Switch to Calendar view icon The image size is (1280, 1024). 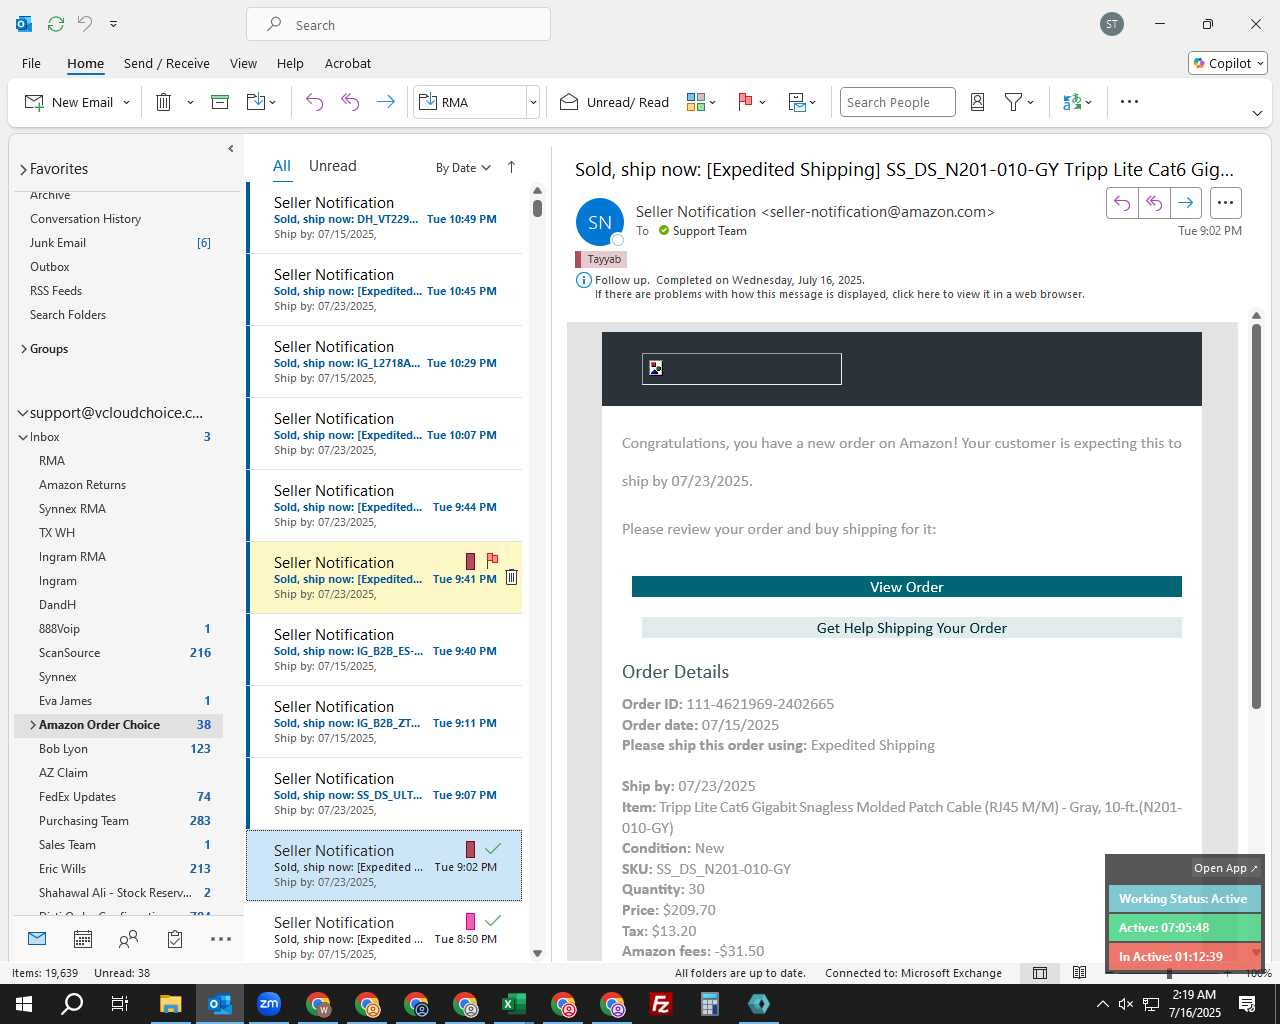click(83, 939)
